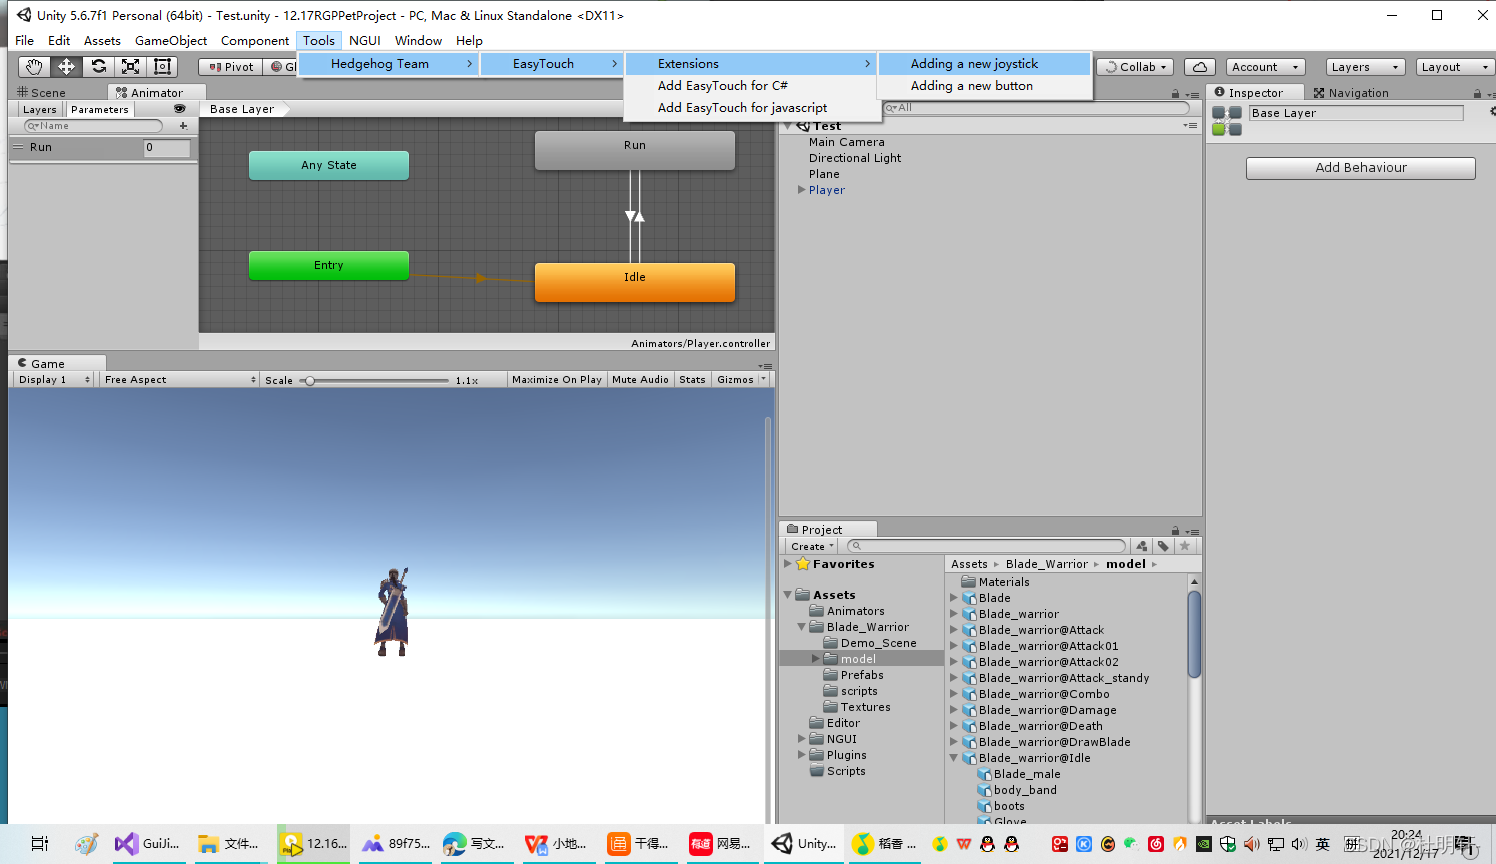Select the Scale tool in toolbar
Screen dimensions: 1496x864
(130, 66)
